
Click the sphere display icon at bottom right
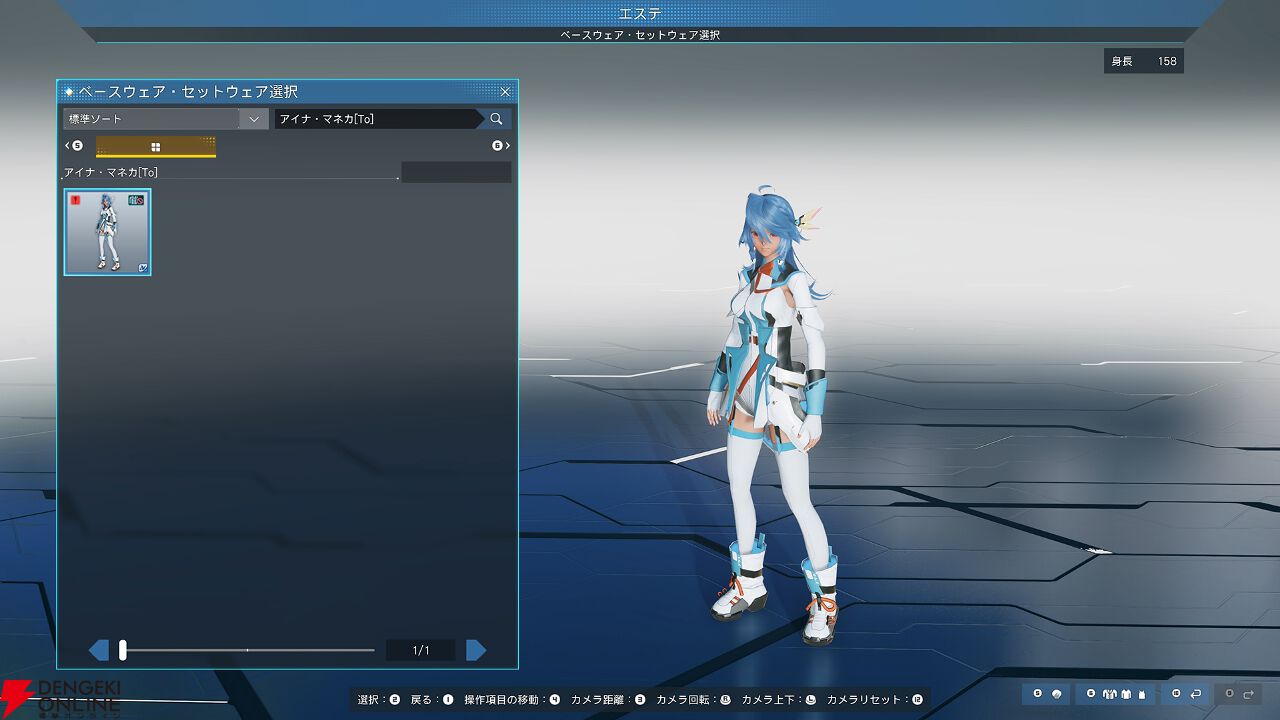[1057, 694]
